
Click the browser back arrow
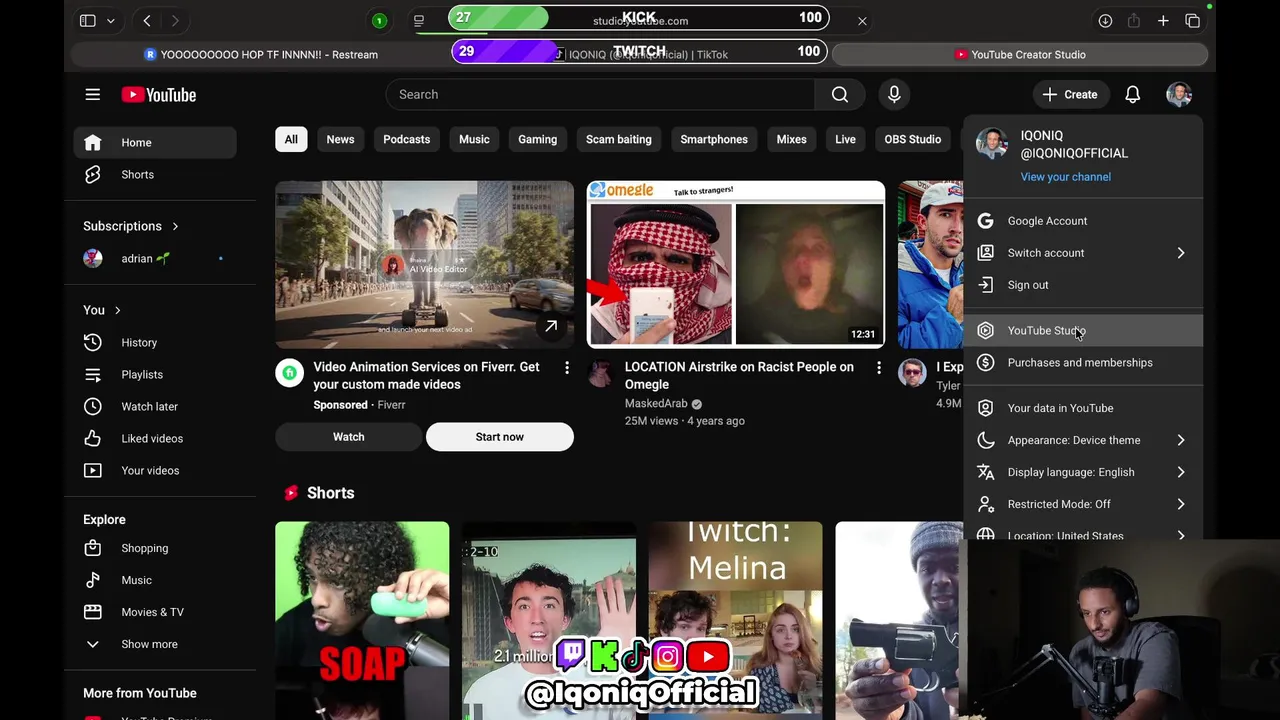[x=147, y=20]
